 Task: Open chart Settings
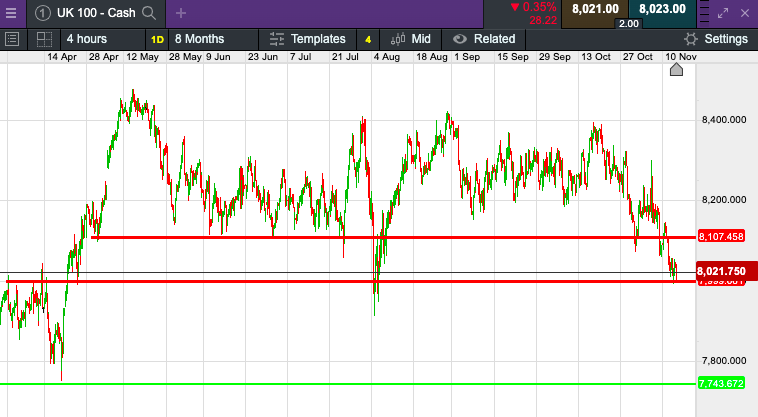pos(716,39)
